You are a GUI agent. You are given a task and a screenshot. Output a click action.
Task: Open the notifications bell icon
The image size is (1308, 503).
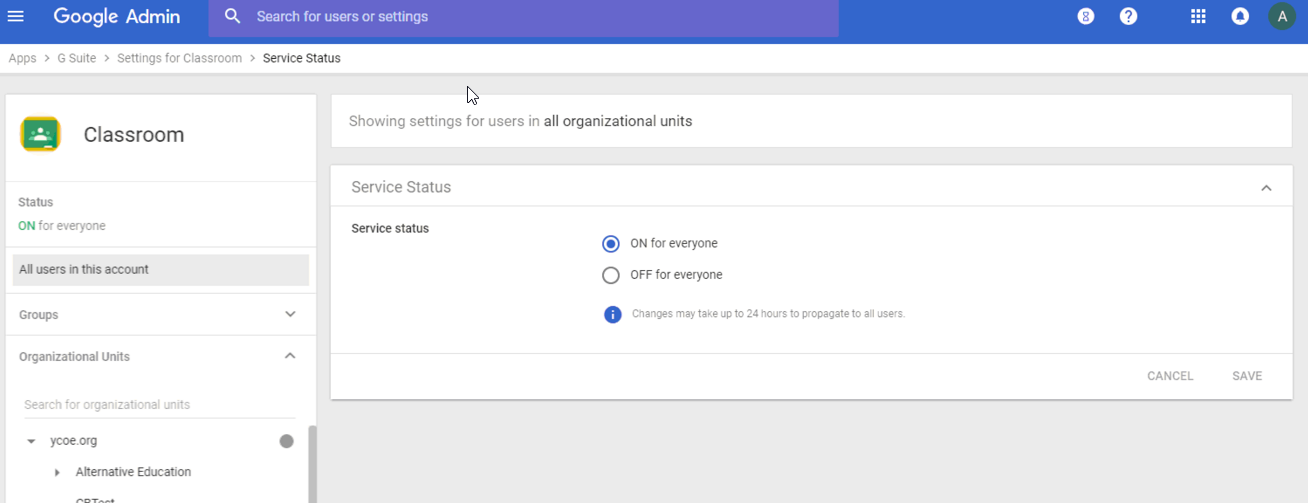pos(1240,16)
